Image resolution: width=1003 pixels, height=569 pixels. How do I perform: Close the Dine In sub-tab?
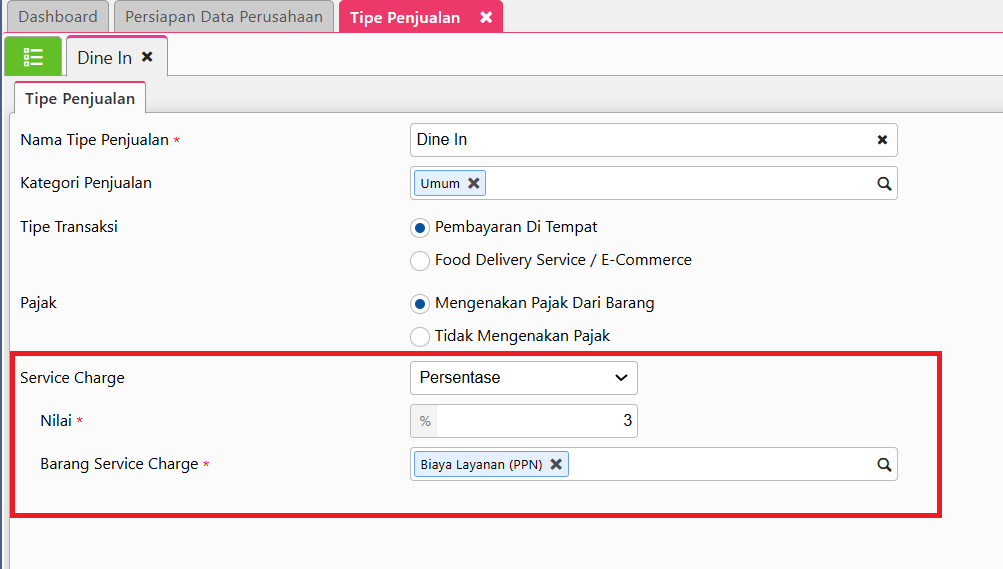tap(147, 57)
